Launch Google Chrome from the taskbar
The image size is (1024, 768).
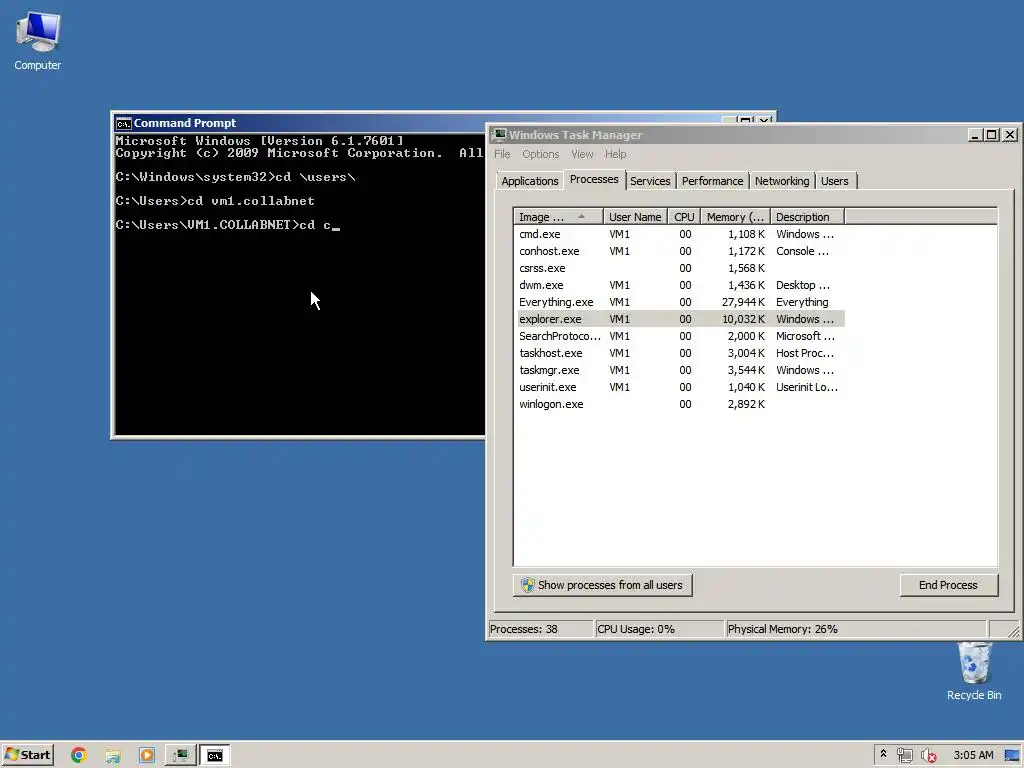78,755
